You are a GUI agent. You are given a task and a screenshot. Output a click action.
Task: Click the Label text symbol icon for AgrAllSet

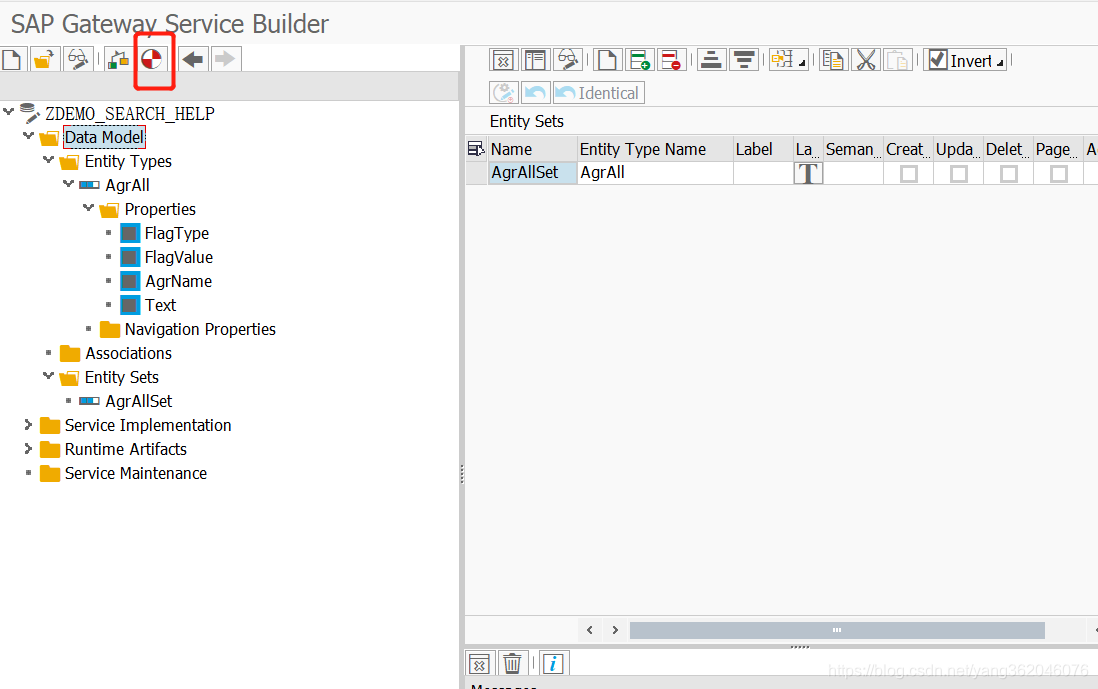808,174
